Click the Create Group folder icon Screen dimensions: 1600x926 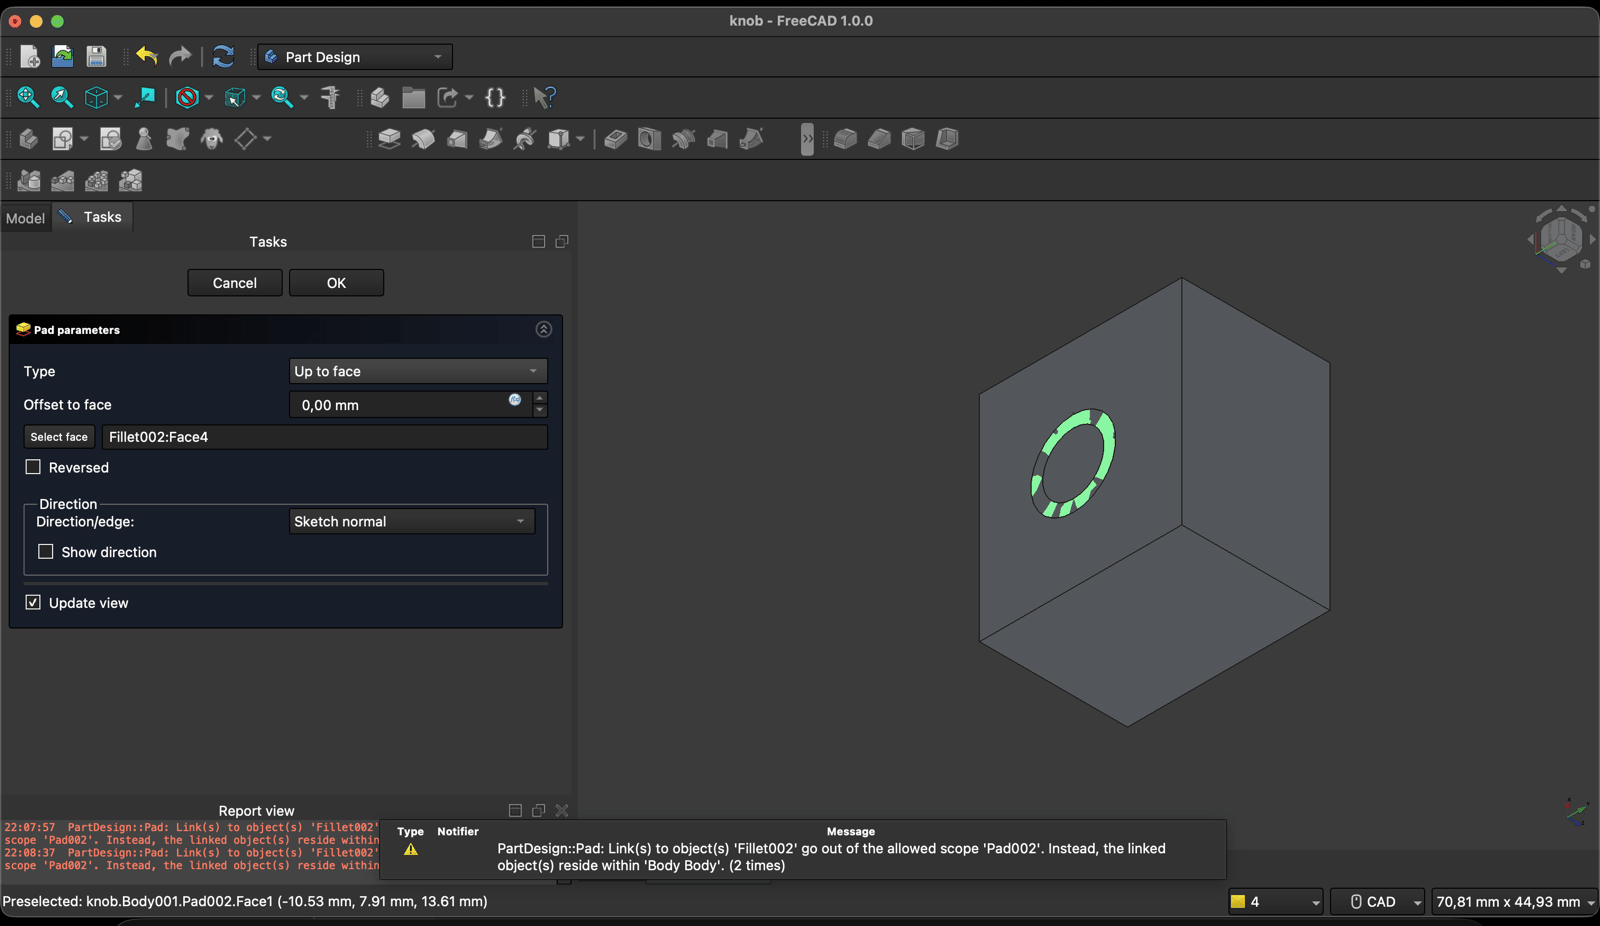pyautogui.click(x=413, y=97)
